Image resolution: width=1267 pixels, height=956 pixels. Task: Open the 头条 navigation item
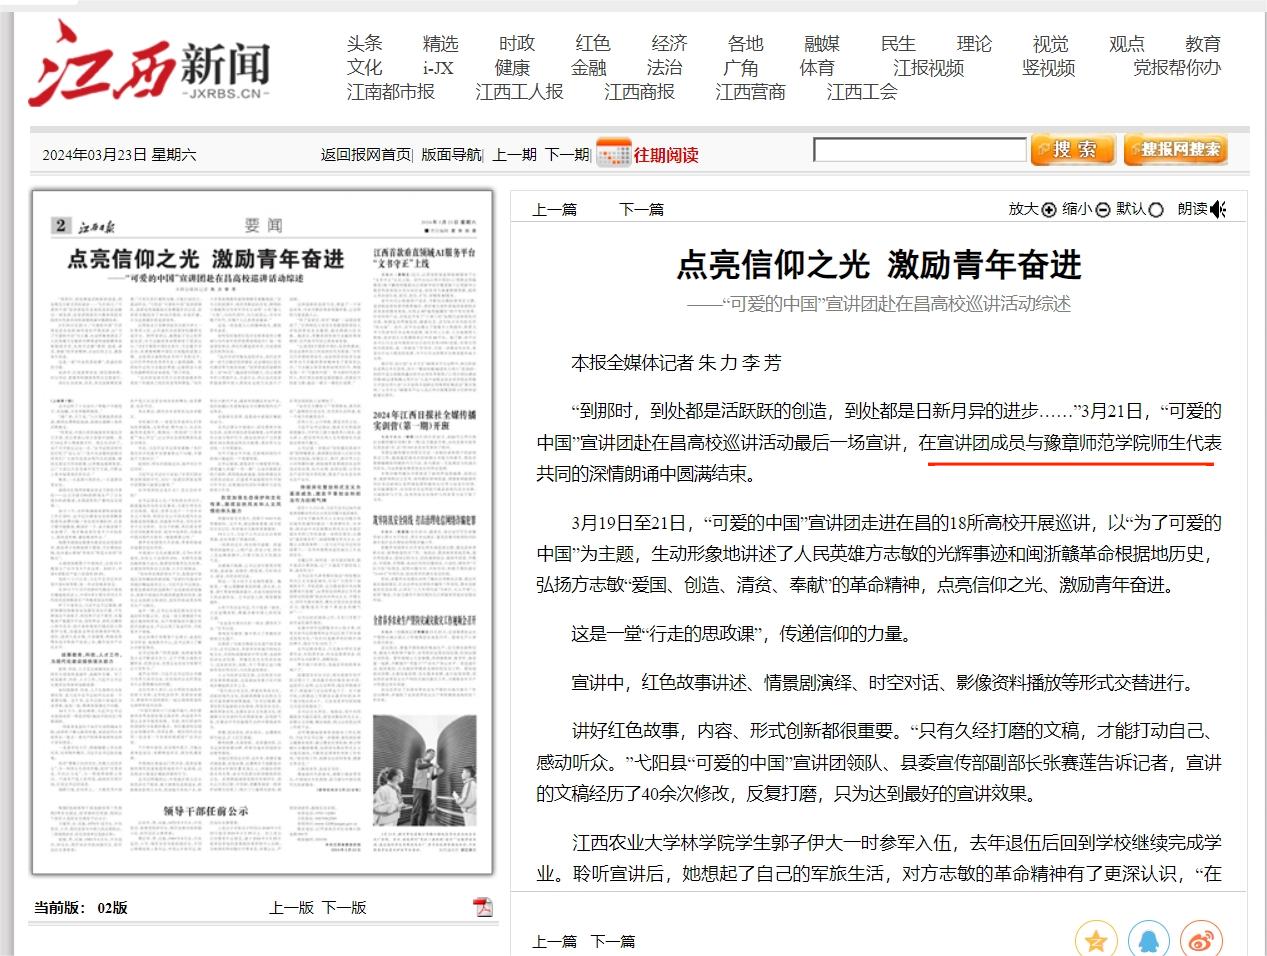tap(365, 43)
